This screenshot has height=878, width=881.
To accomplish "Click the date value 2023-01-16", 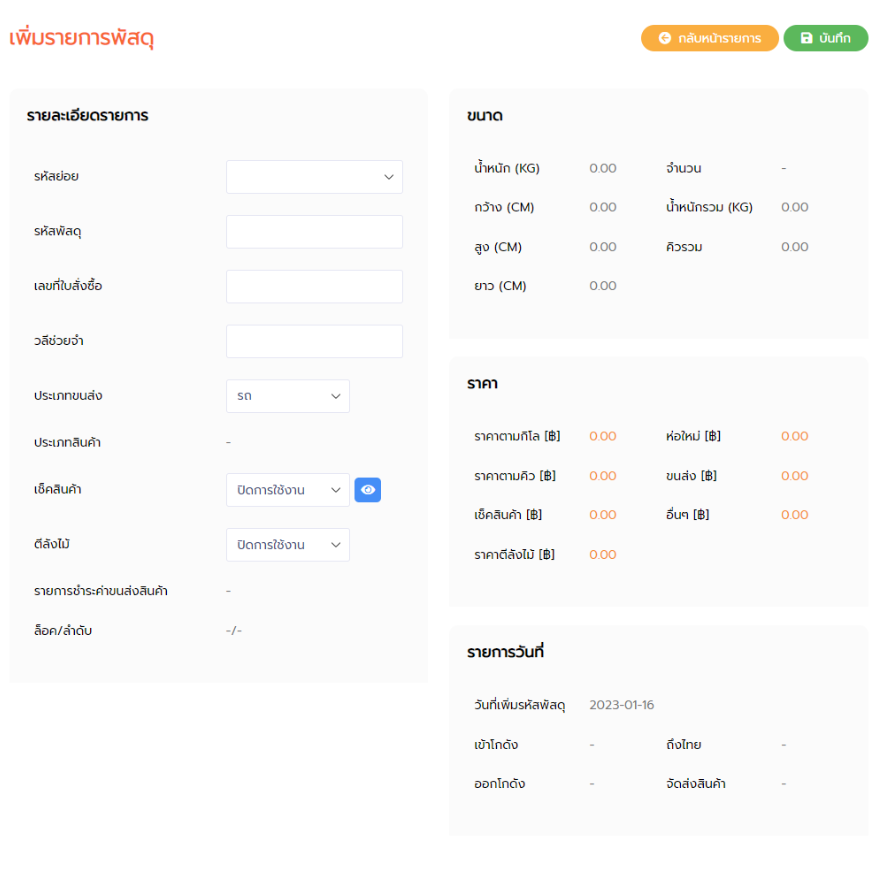I will point(621,705).
